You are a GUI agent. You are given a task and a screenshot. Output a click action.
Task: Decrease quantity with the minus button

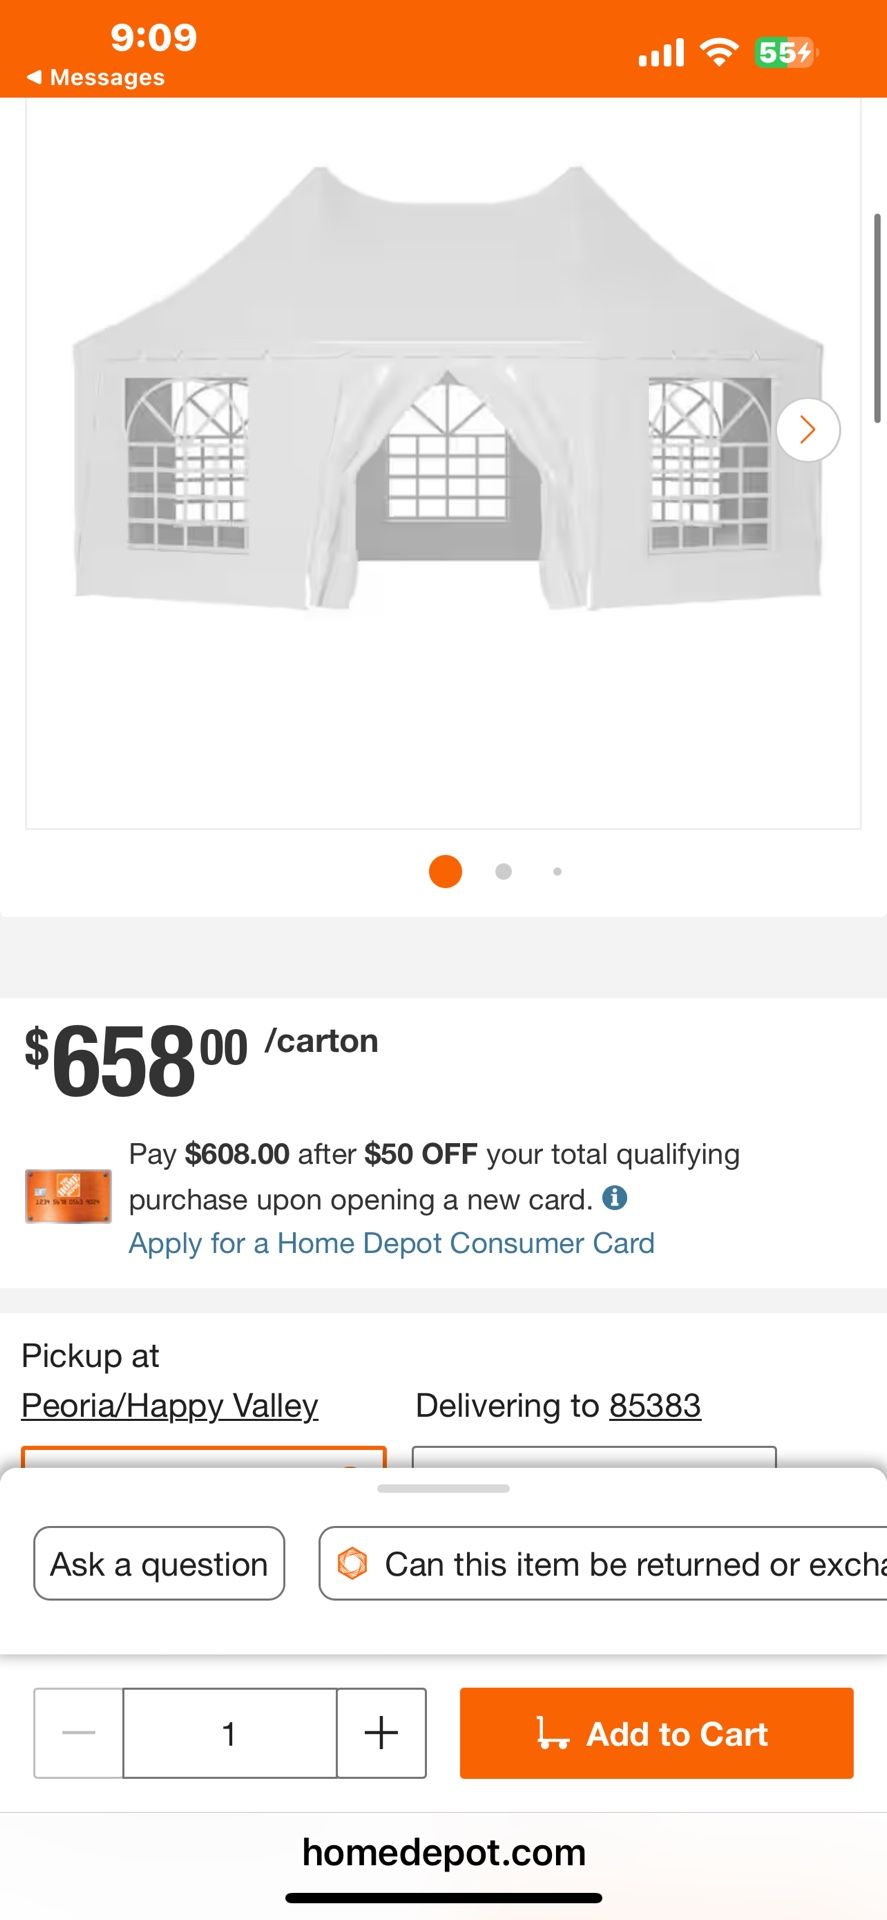pyautogui.click(x=79, y=1733)
